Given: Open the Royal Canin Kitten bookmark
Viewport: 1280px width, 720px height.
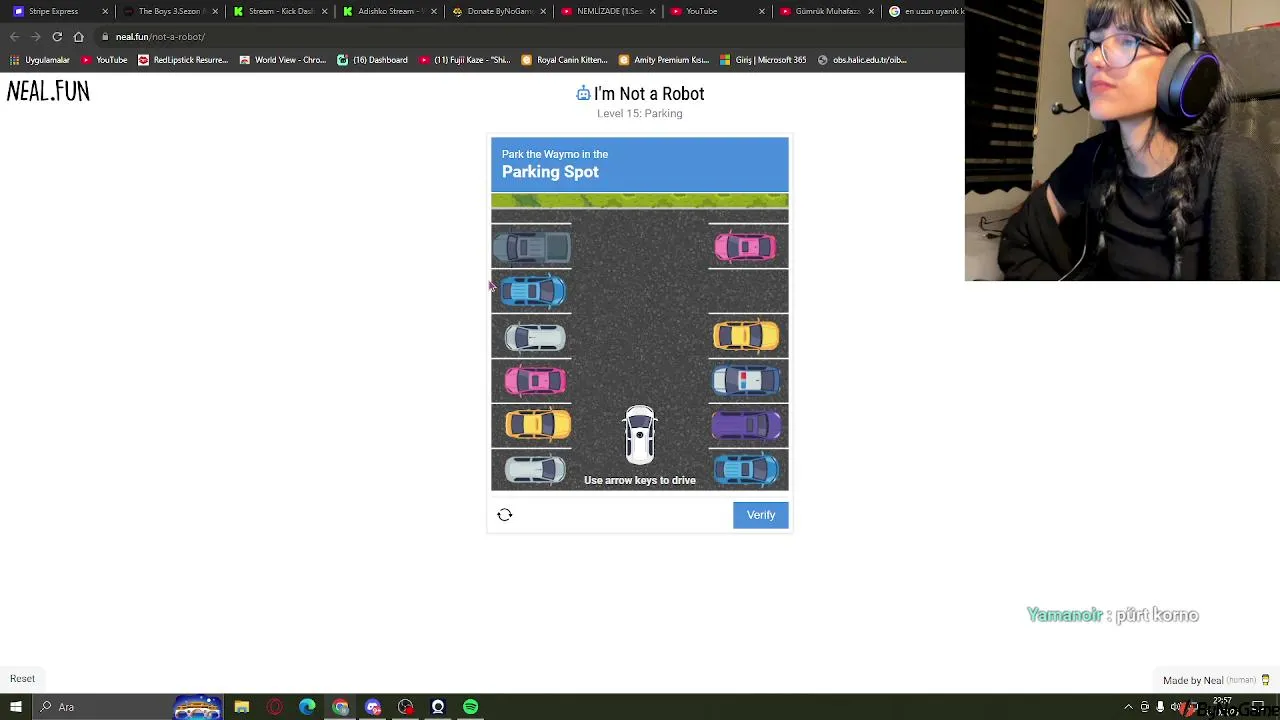Looking at the screenshot, I should click(565, 60).
